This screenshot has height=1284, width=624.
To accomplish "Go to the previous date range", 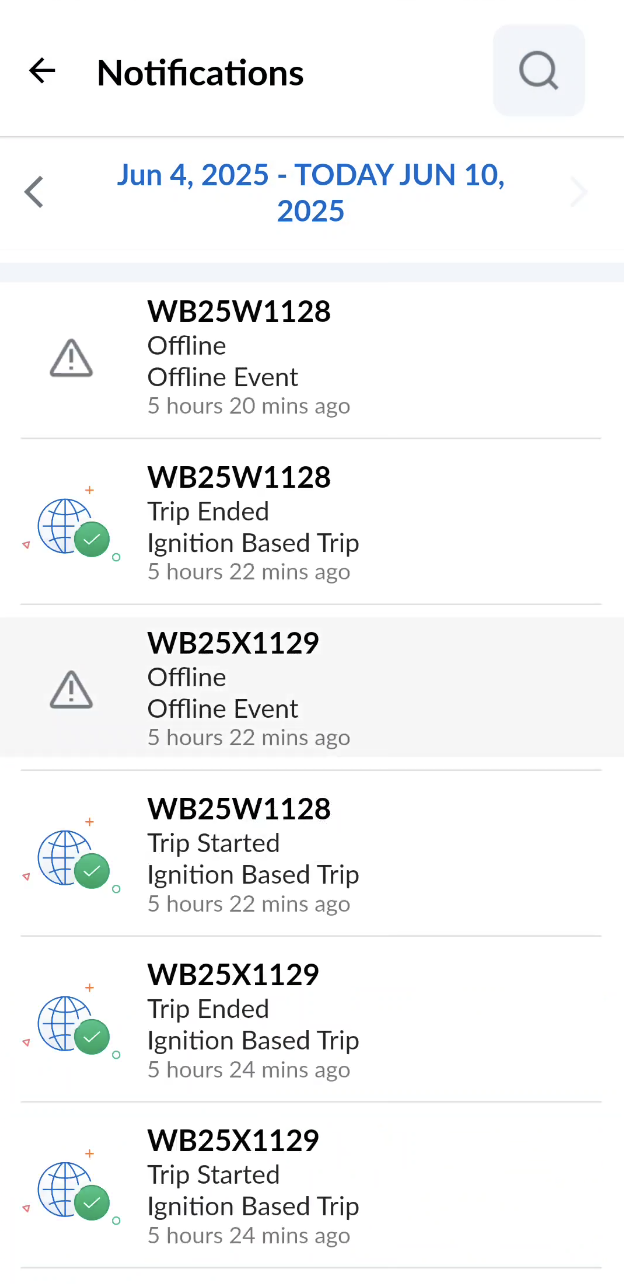I will point(35,192).
